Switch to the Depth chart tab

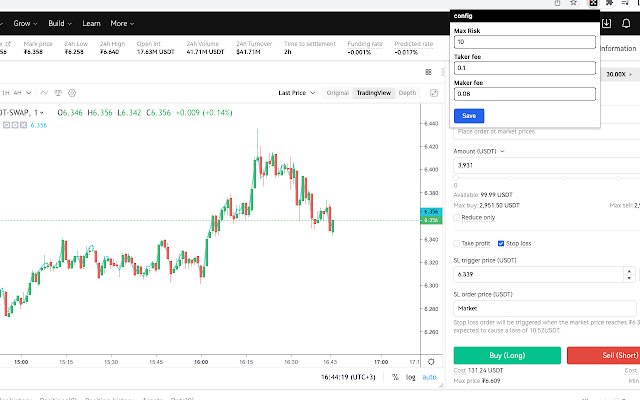coord(407,93)
